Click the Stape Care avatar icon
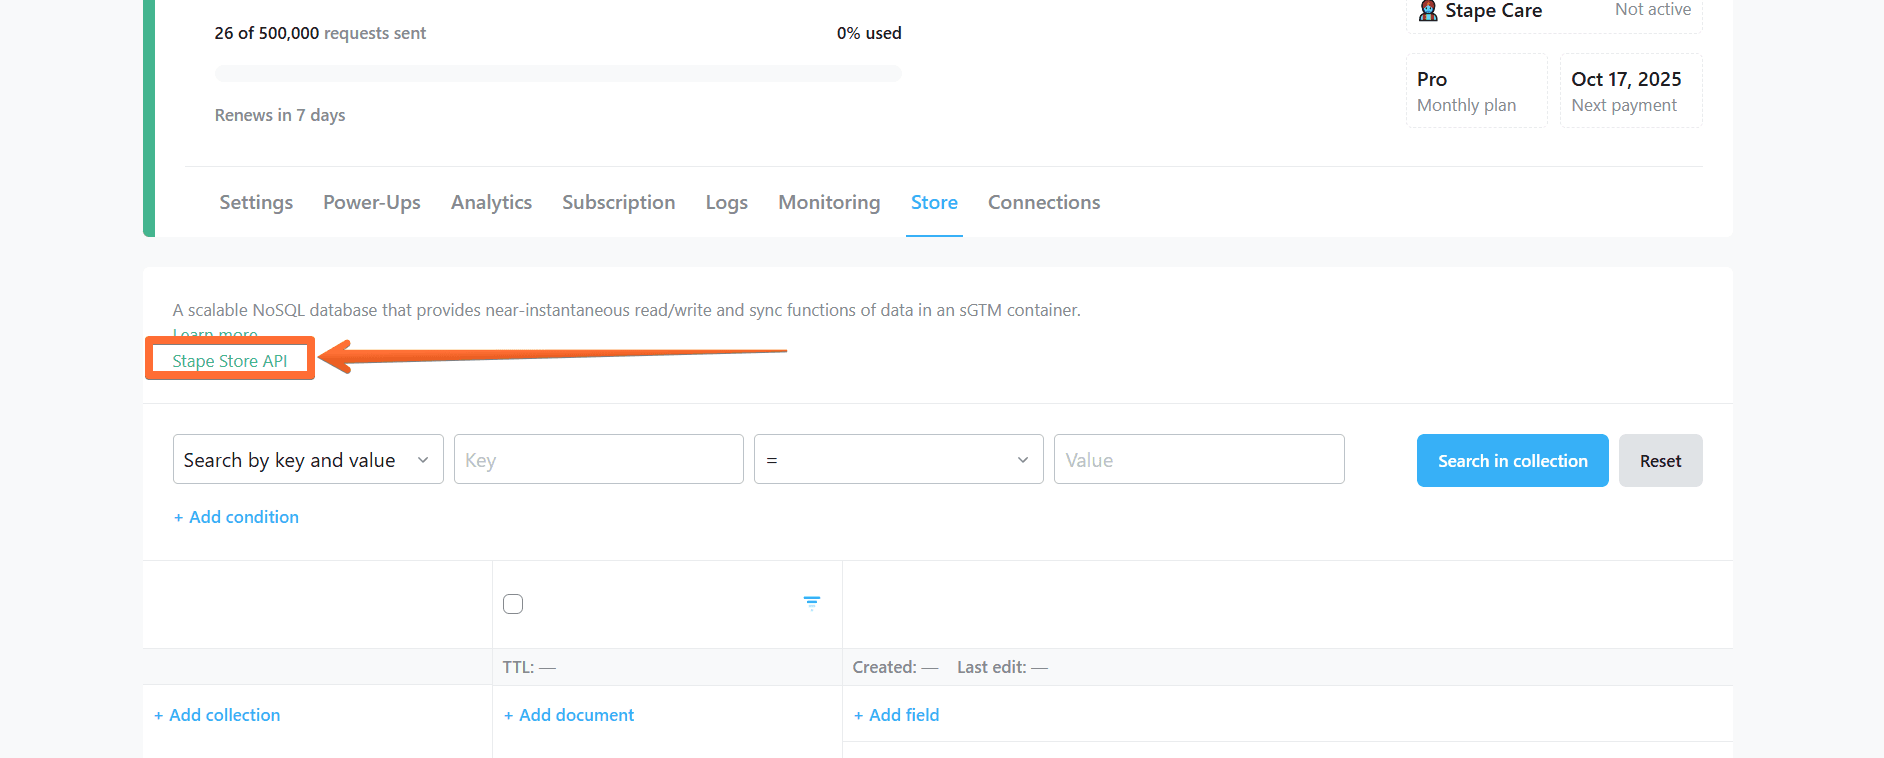1884x758 pixels. 1428,11
